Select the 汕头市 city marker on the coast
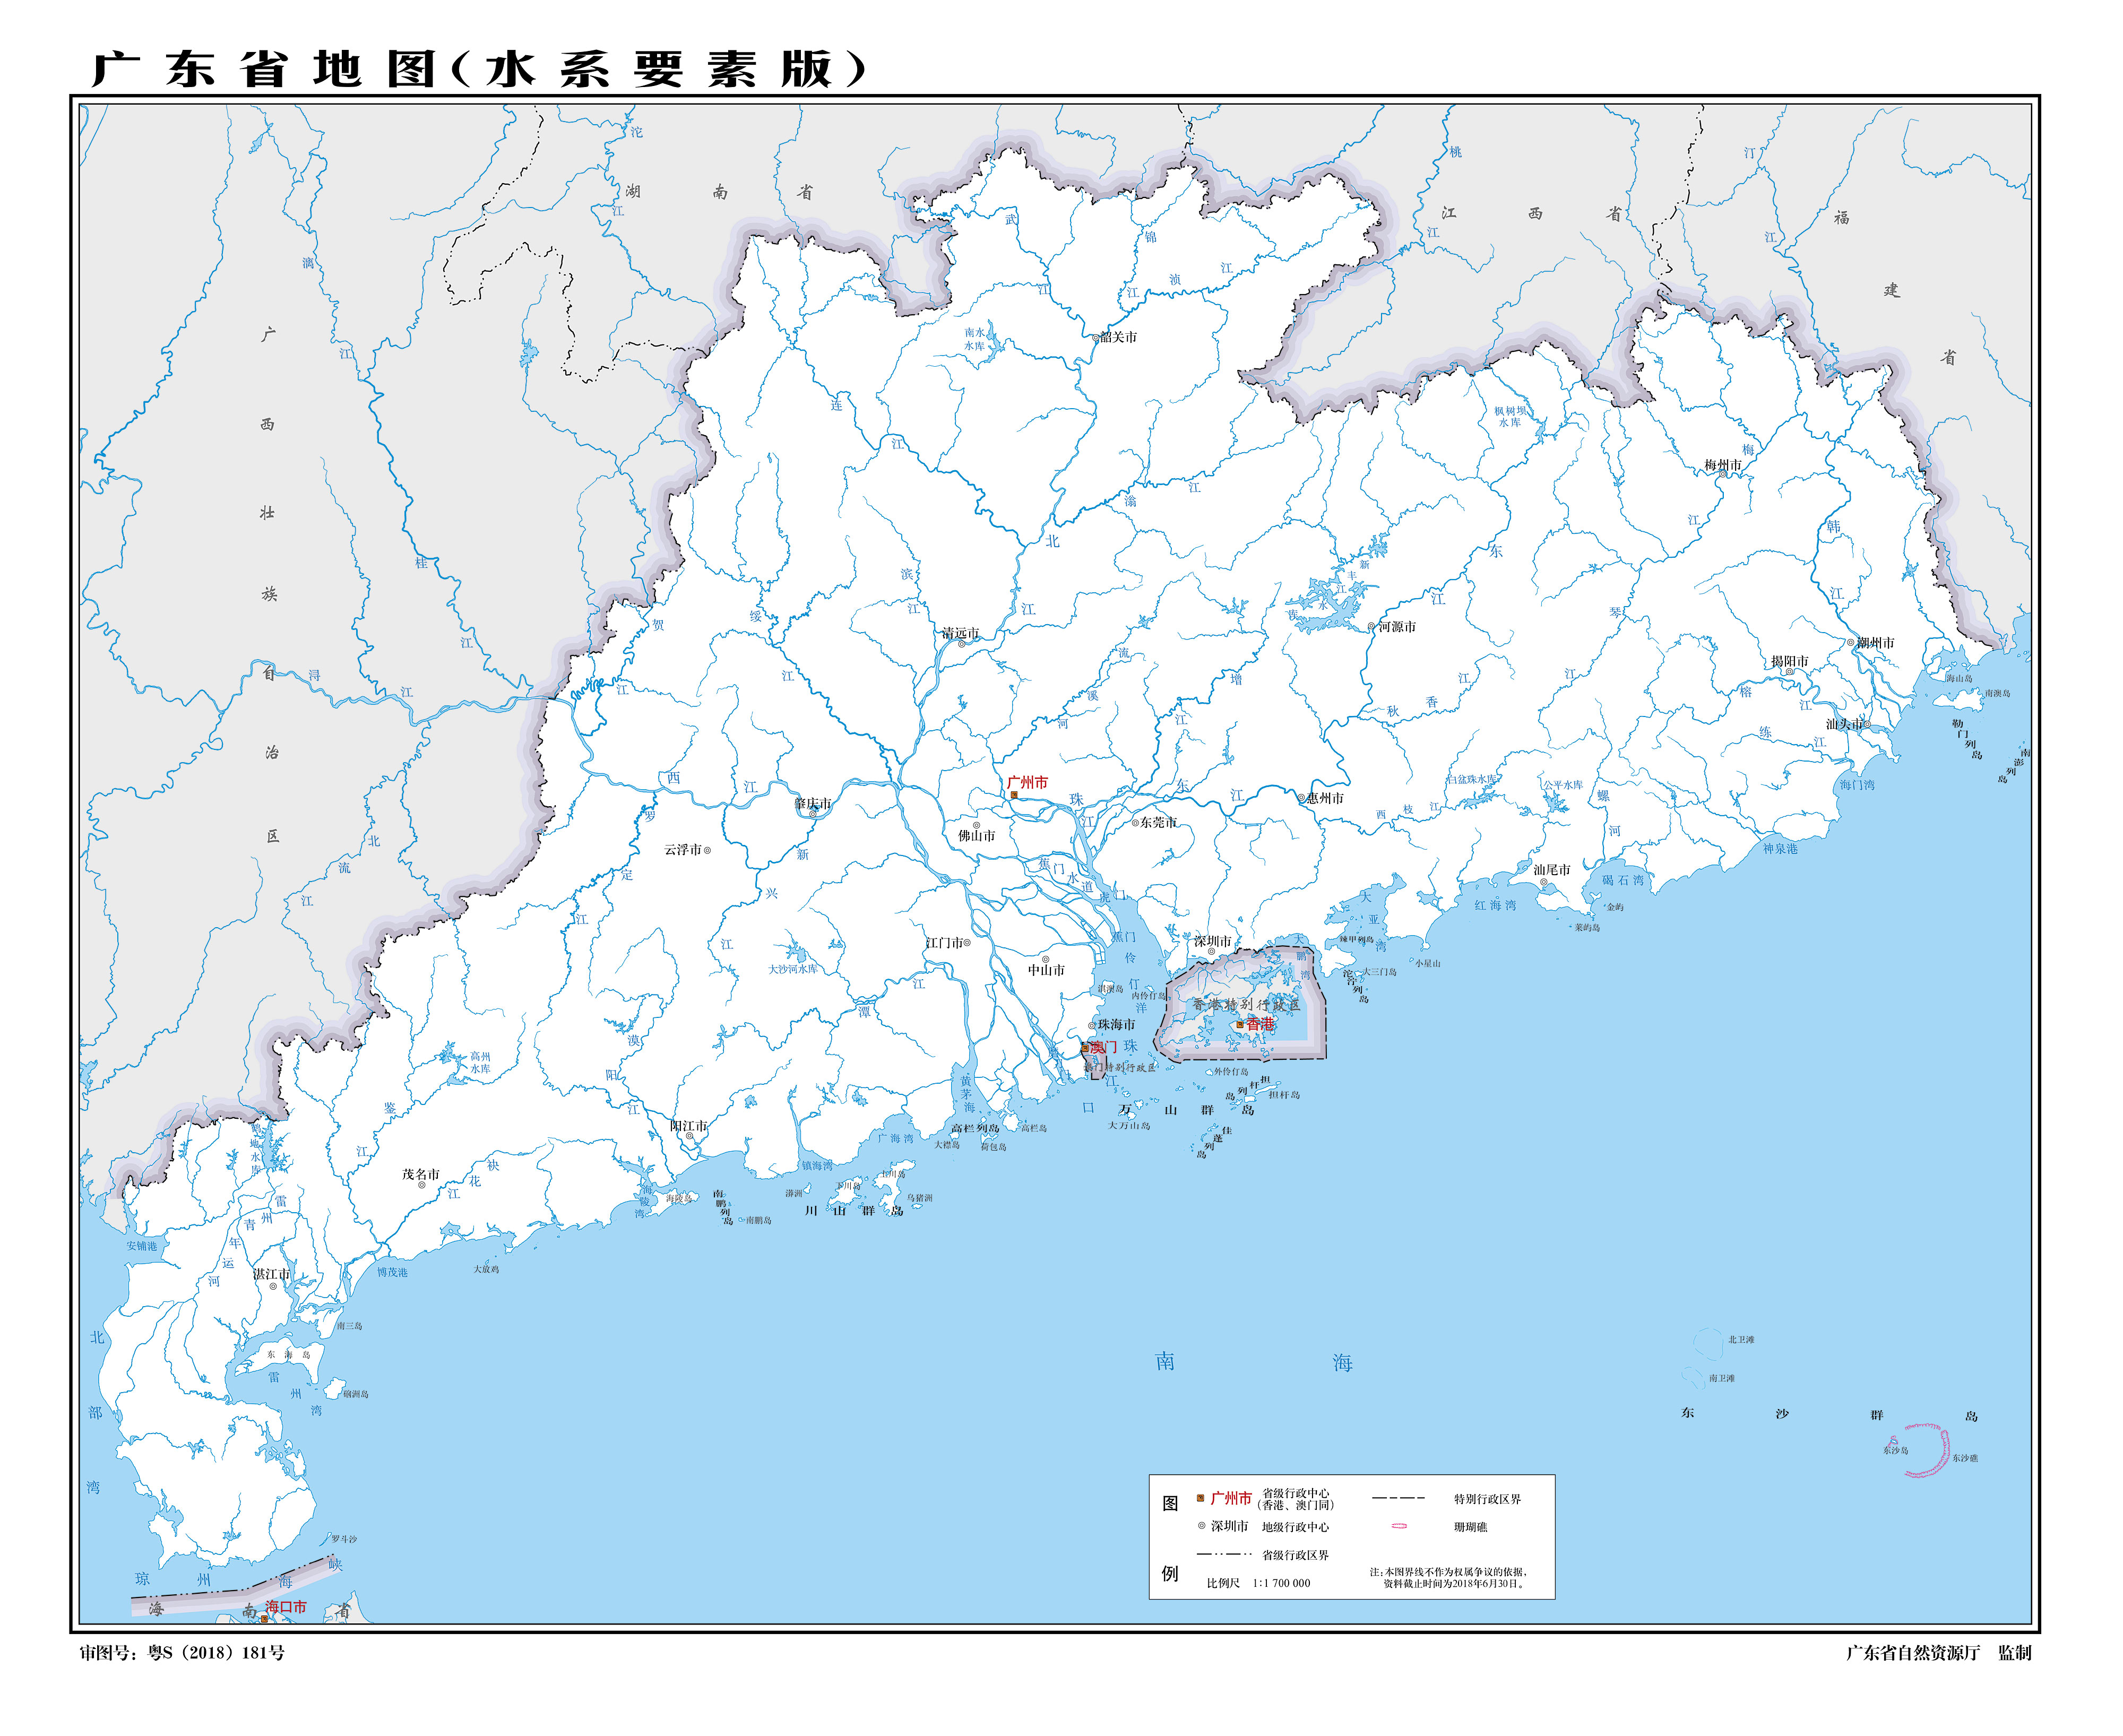This screenshot has height=1736, width=2123. [x=1868, y=725]
